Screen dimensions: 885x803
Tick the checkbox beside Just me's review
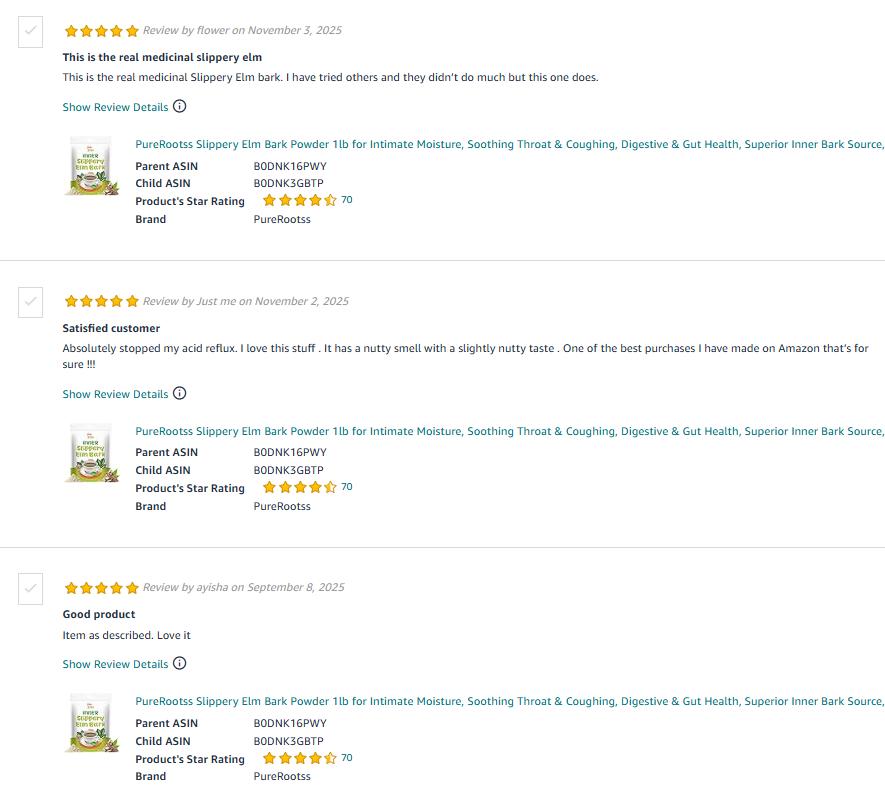pos(31,302)
